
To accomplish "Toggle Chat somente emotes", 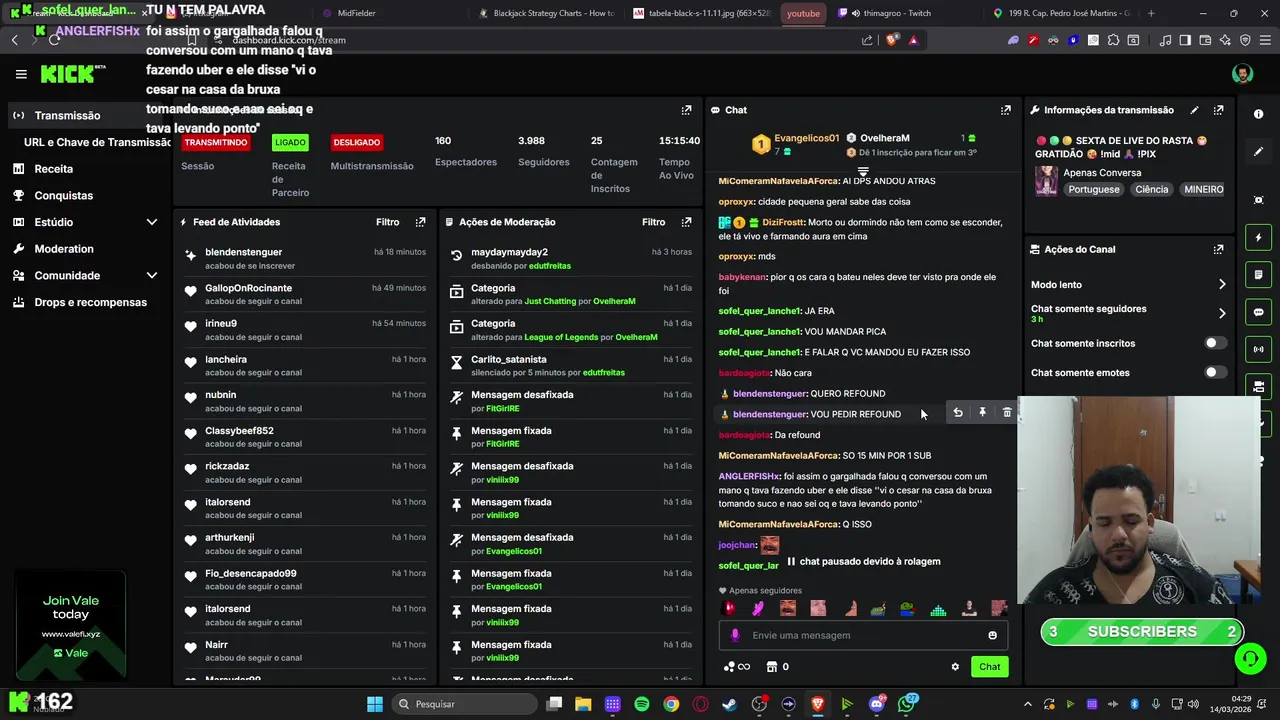I will tap(1215, 372).
